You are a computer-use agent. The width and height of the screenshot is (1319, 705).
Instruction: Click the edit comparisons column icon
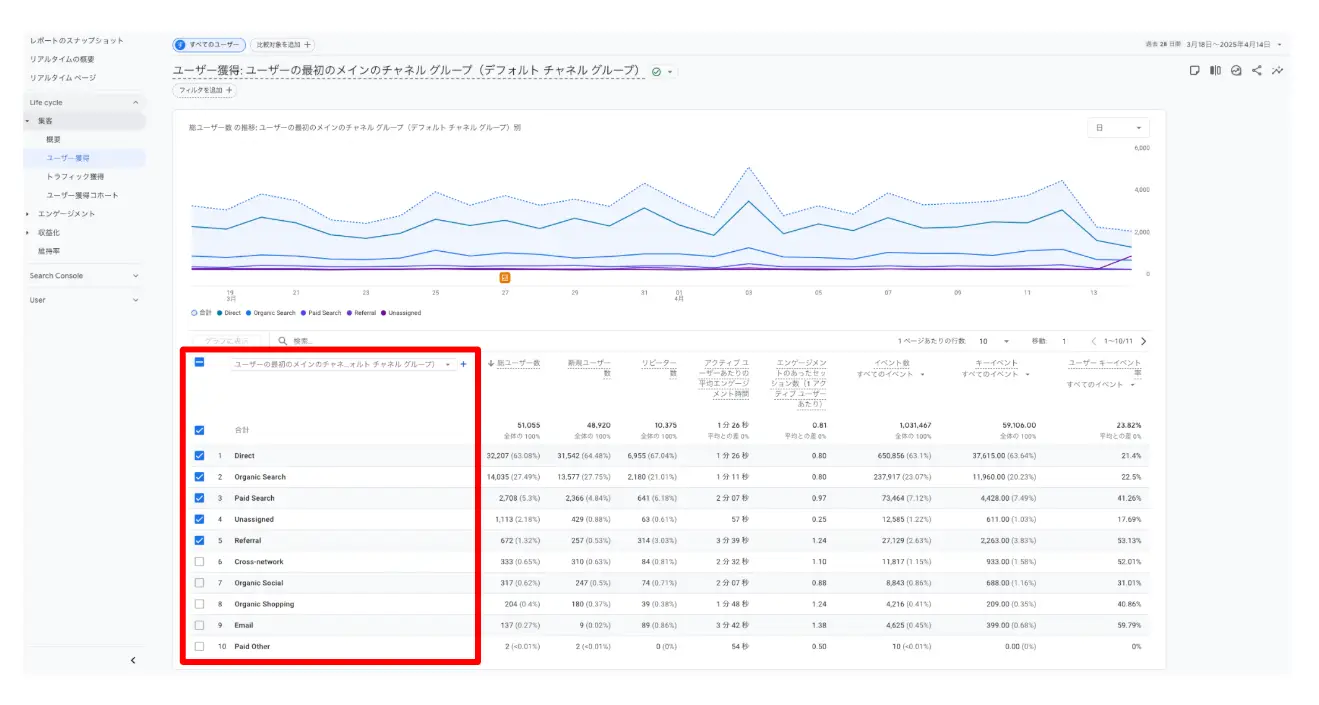click(x=1215, y=71)
